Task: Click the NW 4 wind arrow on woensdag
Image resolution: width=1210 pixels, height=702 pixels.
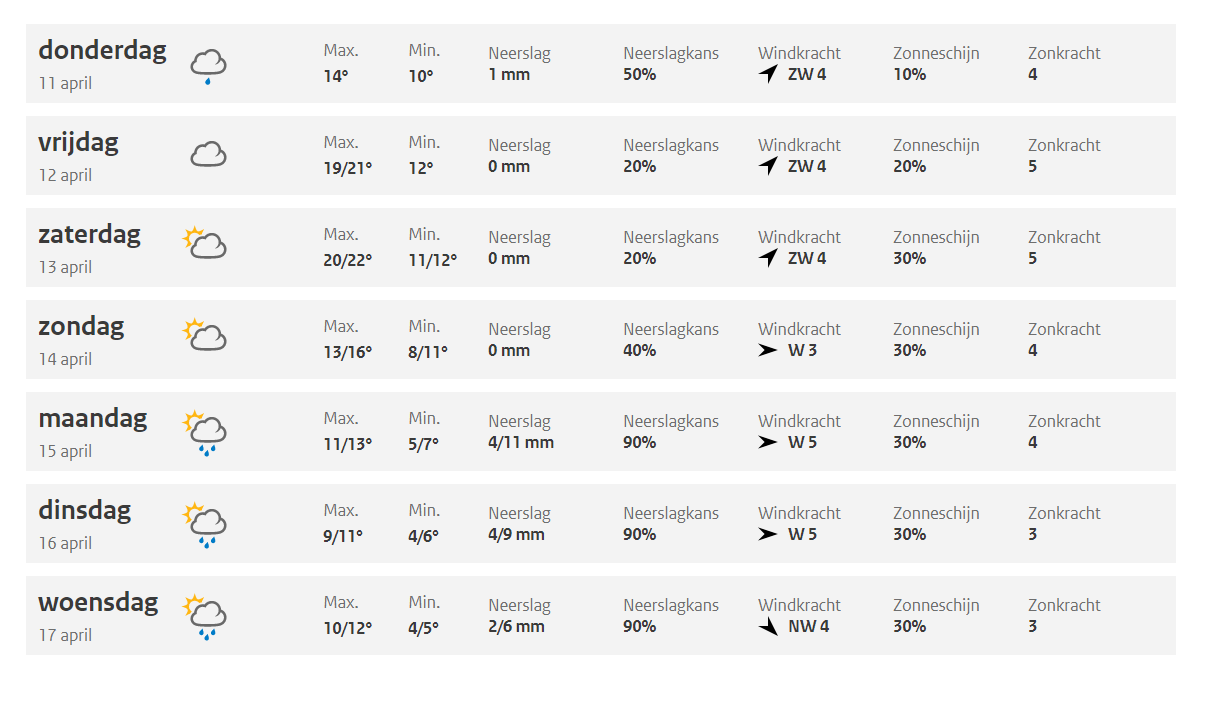Action: coord(768,627)
